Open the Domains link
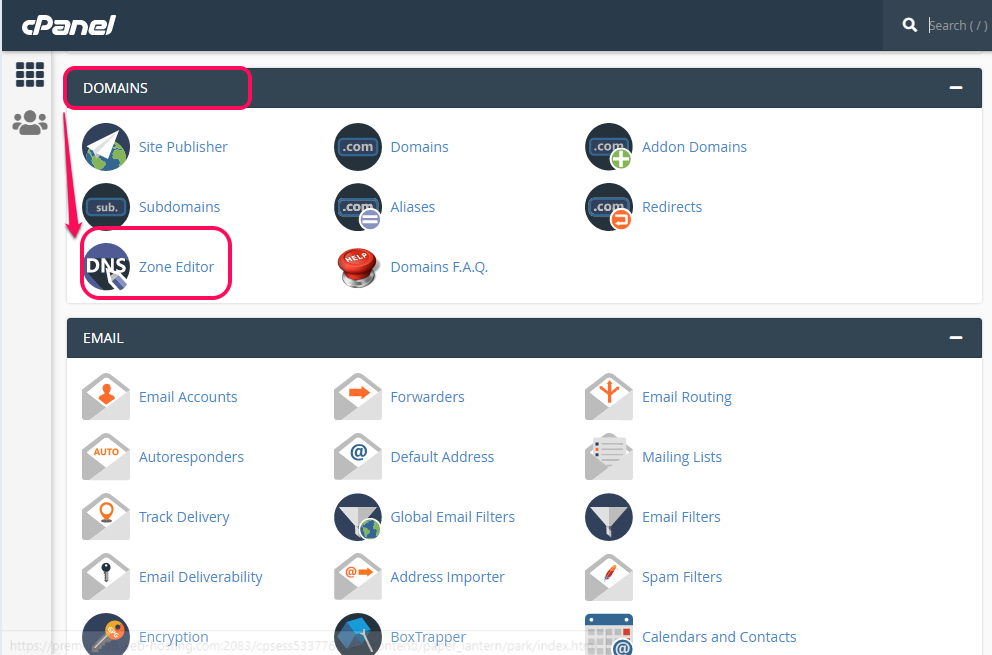 click(x=419, y=147)
